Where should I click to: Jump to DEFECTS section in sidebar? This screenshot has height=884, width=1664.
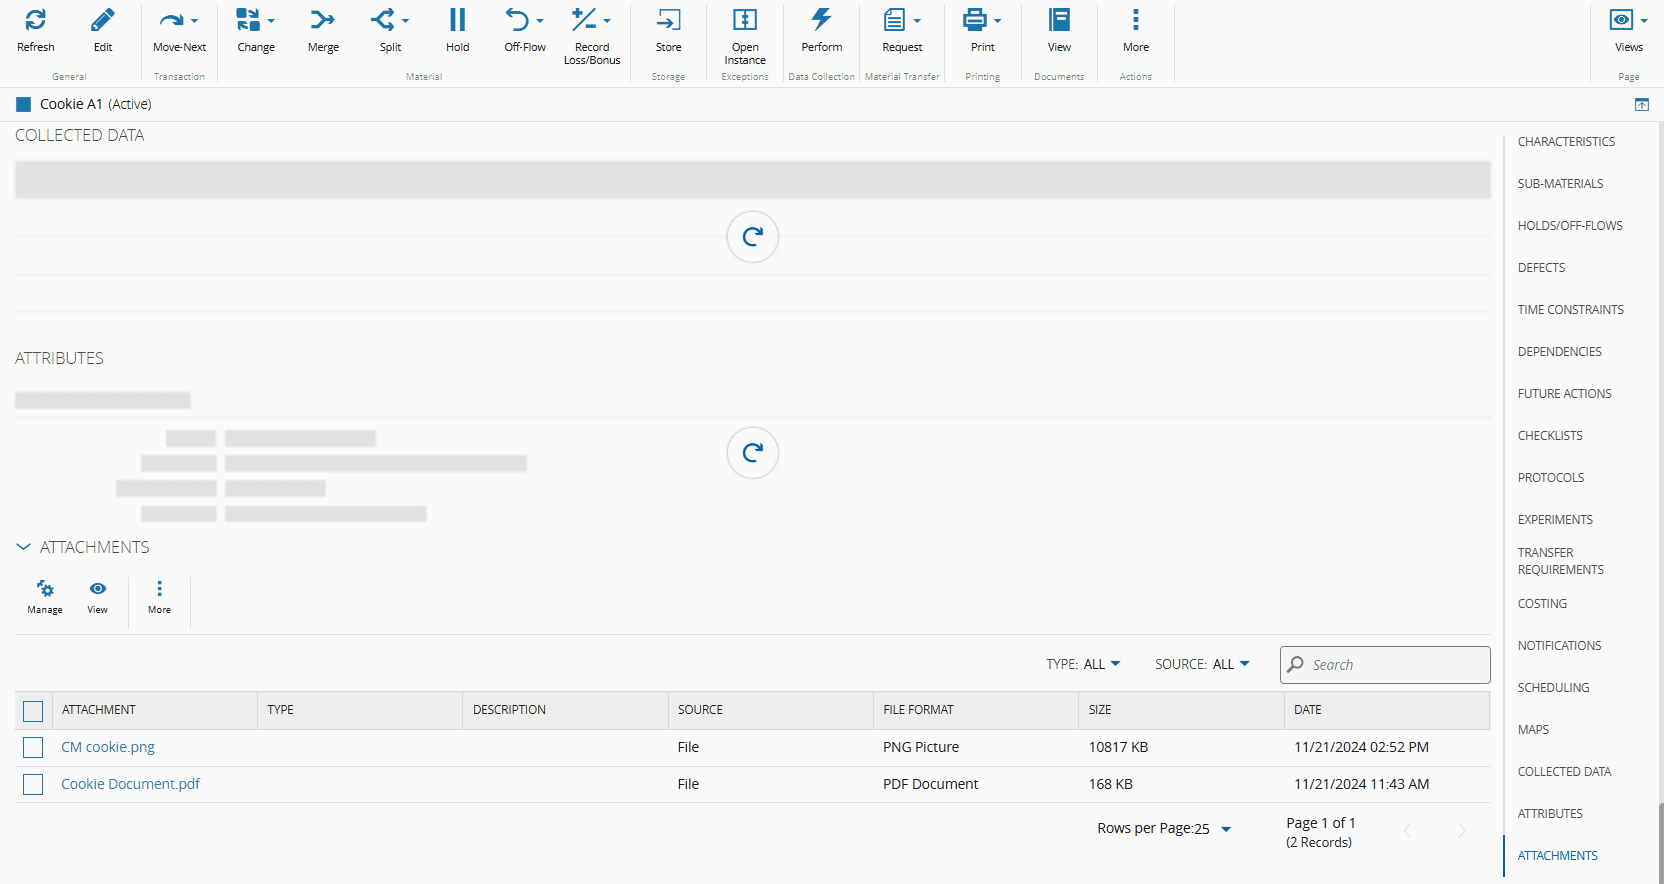1541,268
